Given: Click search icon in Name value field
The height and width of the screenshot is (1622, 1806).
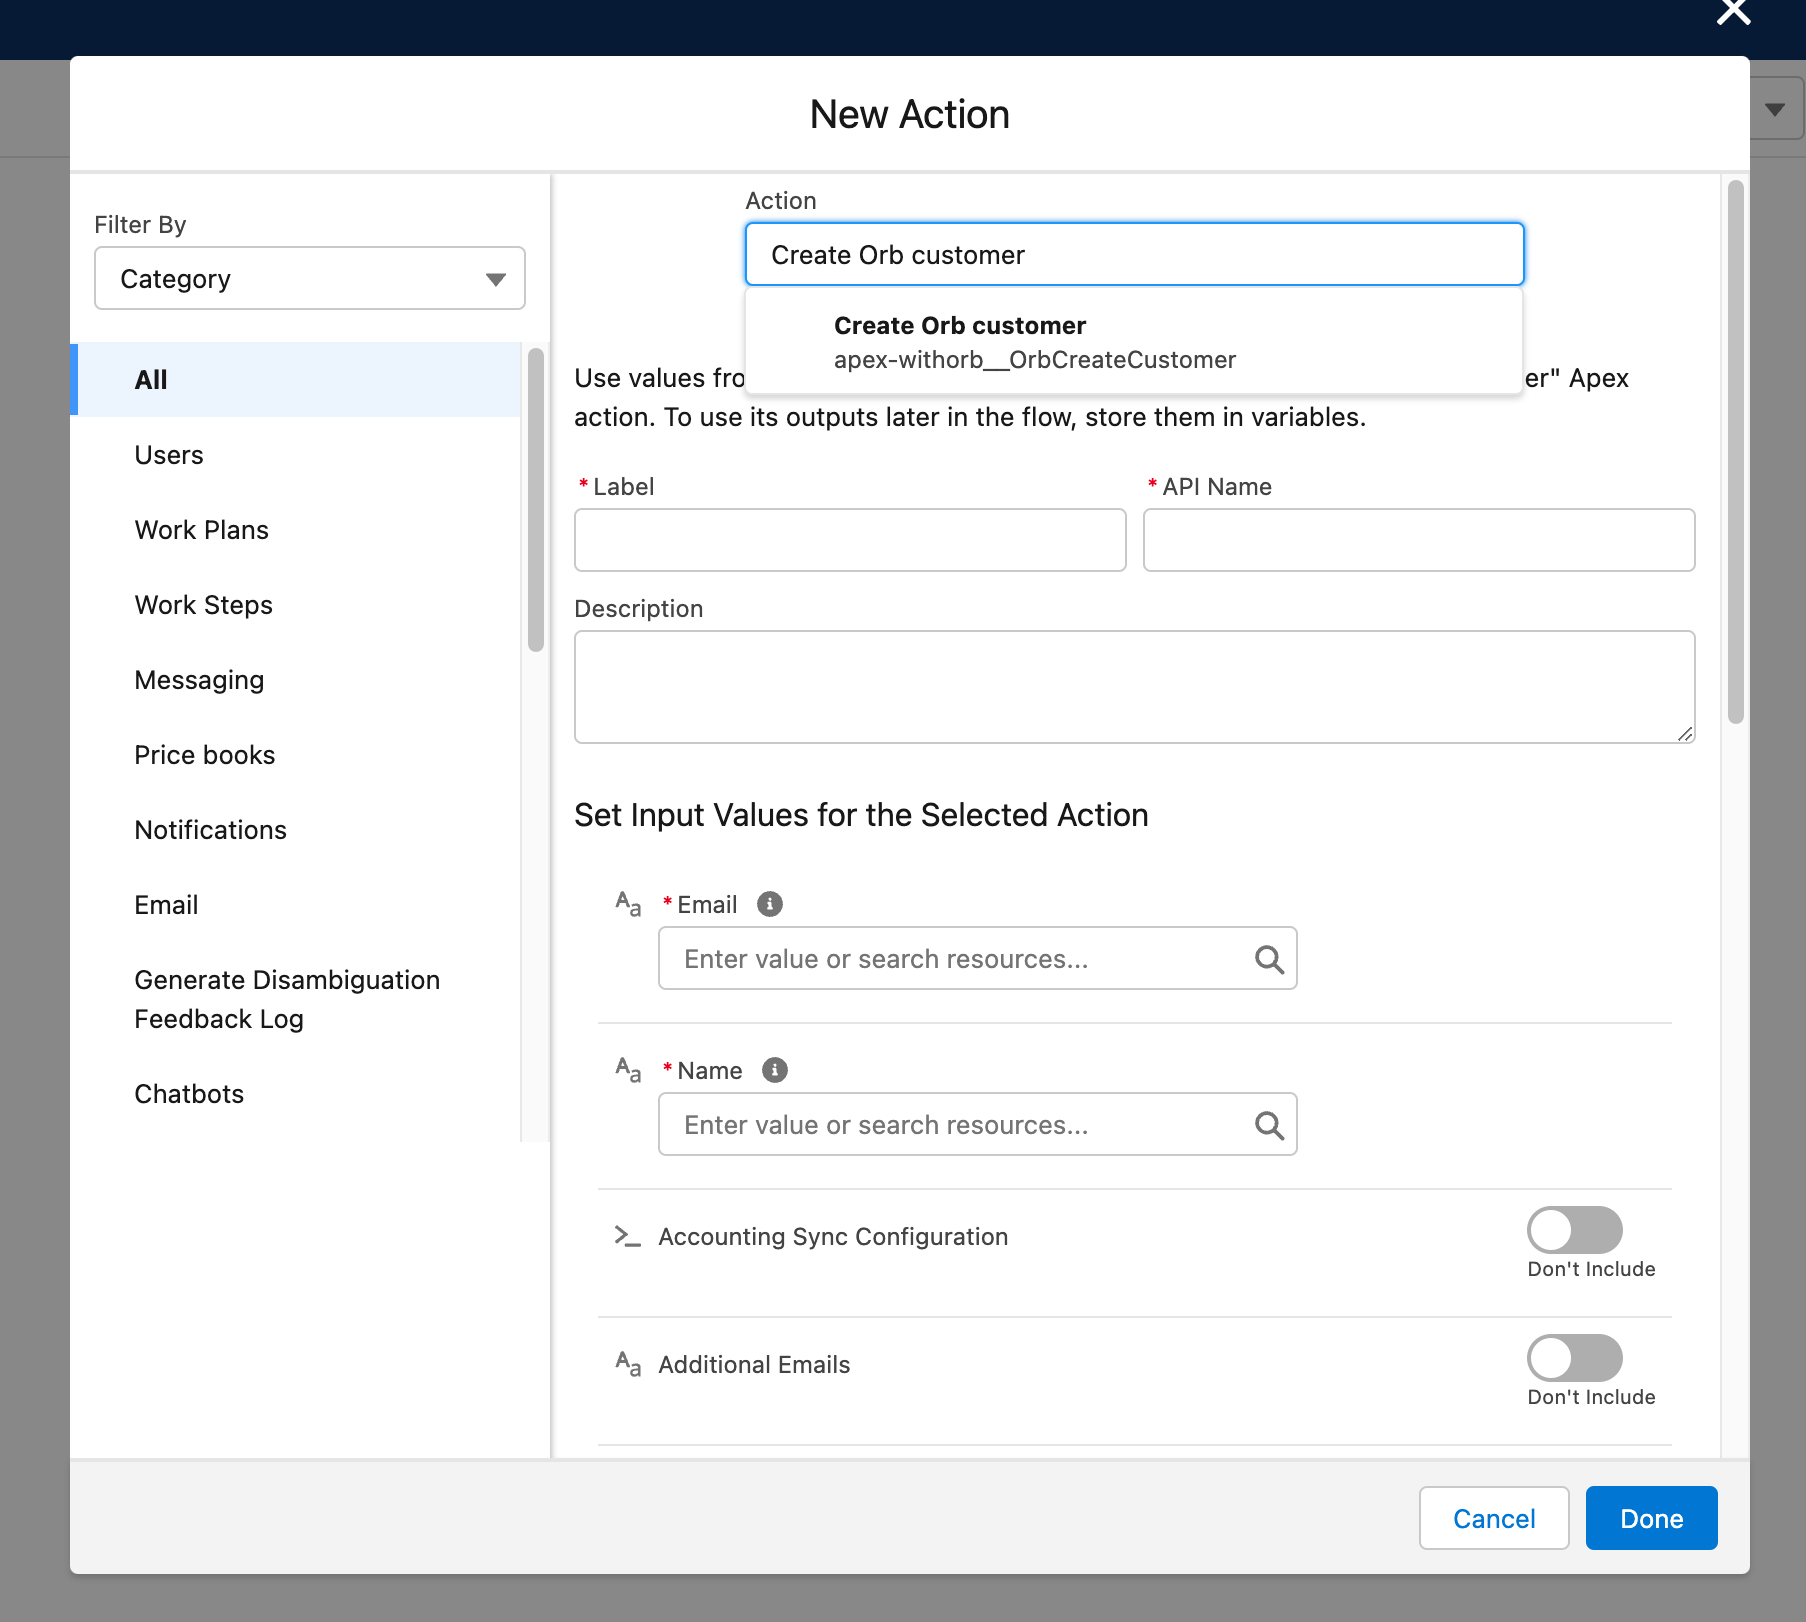Looking at the screenshot, I should (1269, 1125).
